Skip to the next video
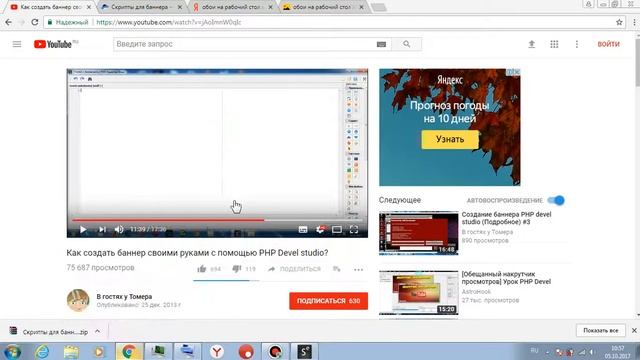Image resolution: width=640 pixels, height=360 pixels. [102, 230]
